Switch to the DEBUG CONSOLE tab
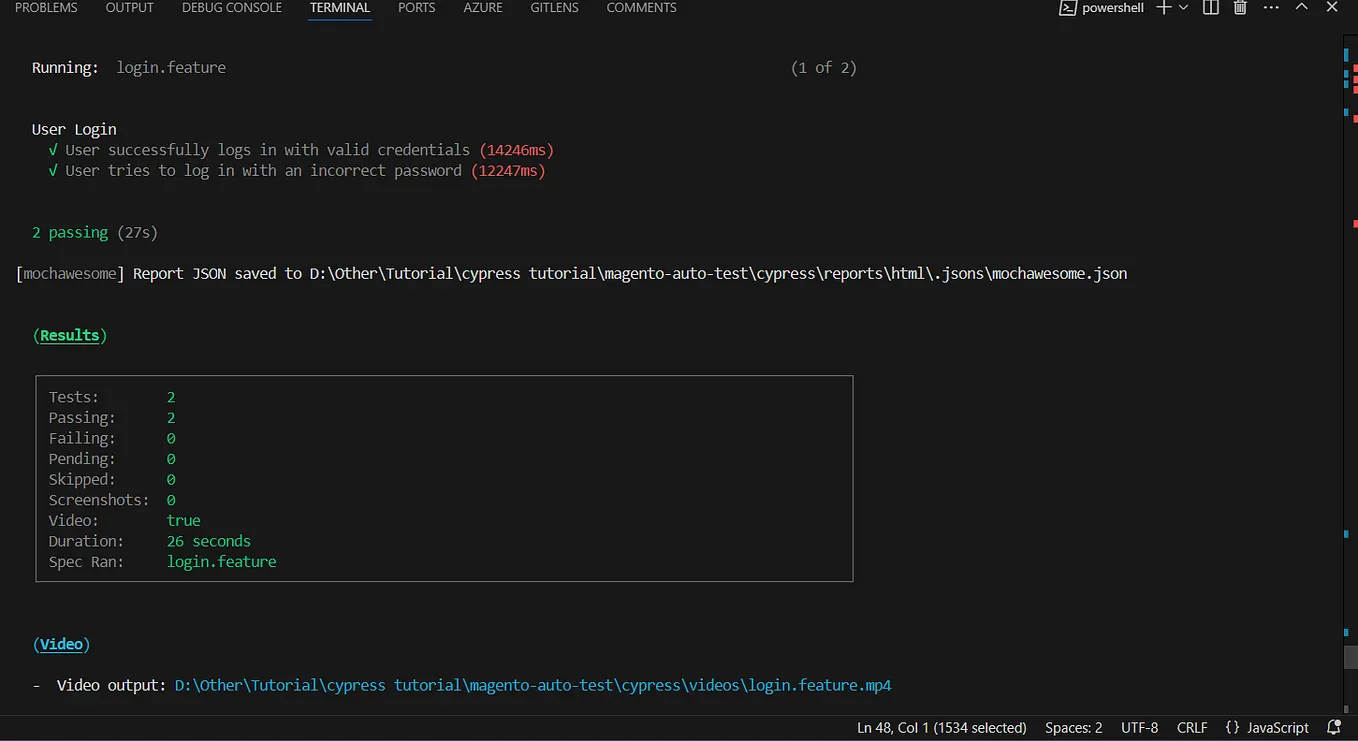 click(x=231, y=8)
